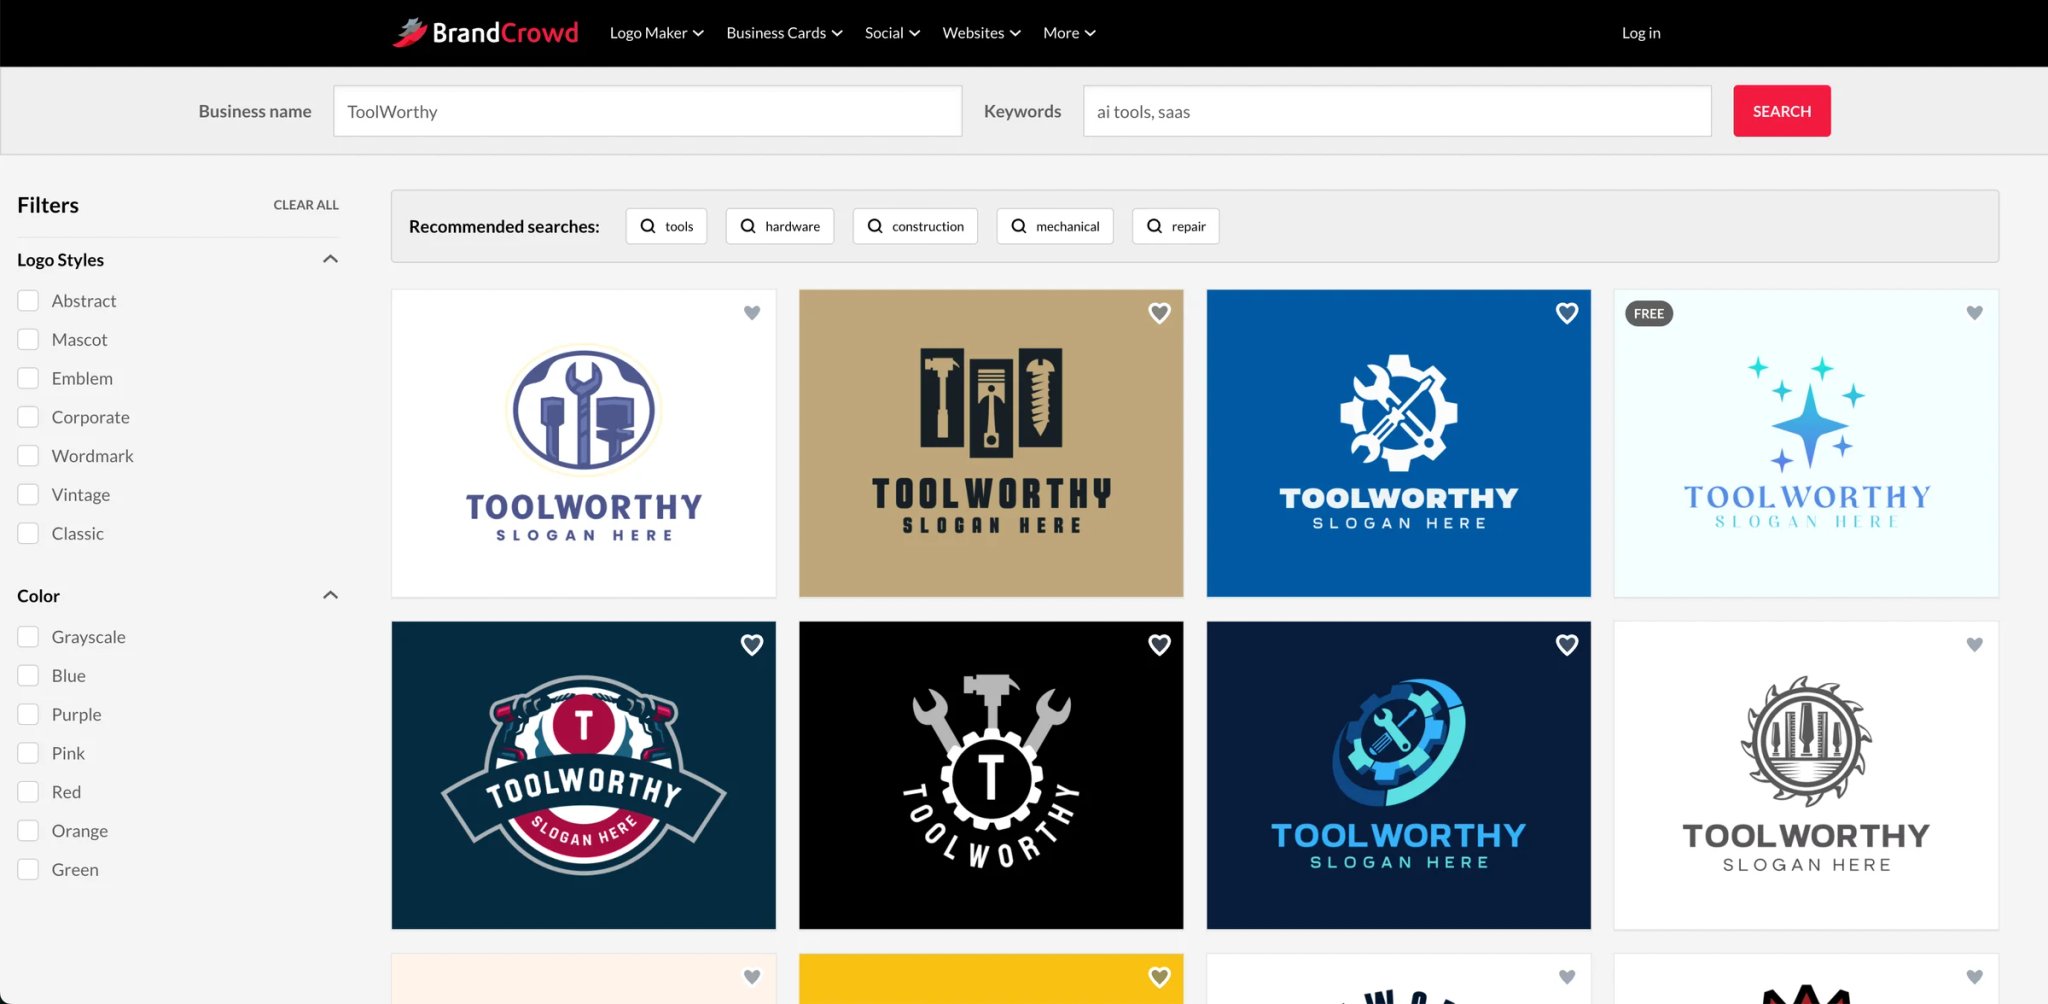Favorite the navy cyan gear logo
2048x1004 pixels.
1567,645
